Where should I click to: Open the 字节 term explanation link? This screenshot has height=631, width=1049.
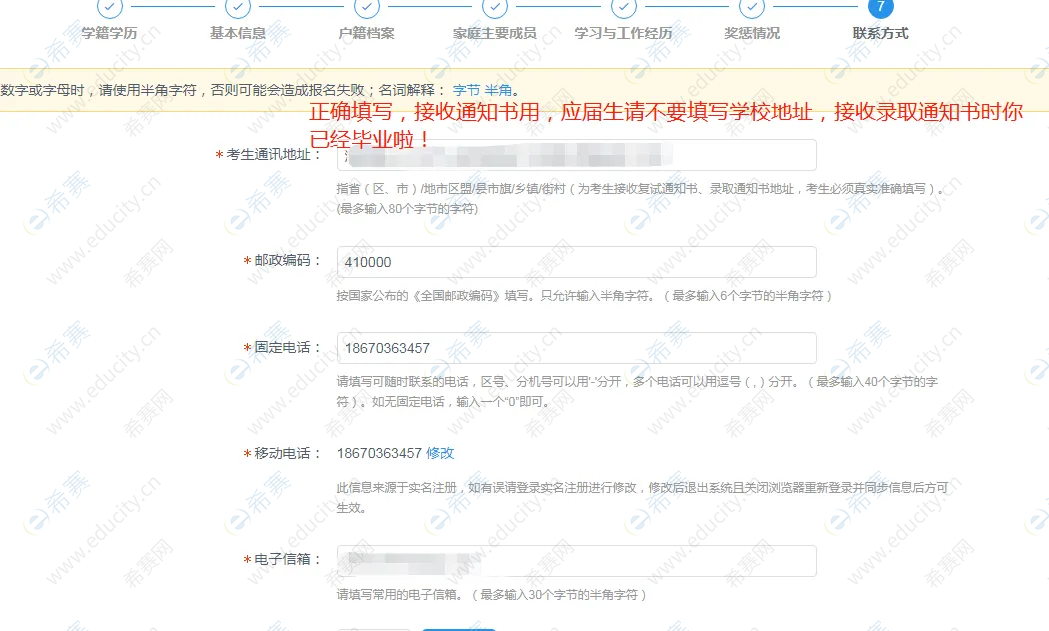(467, 90)
